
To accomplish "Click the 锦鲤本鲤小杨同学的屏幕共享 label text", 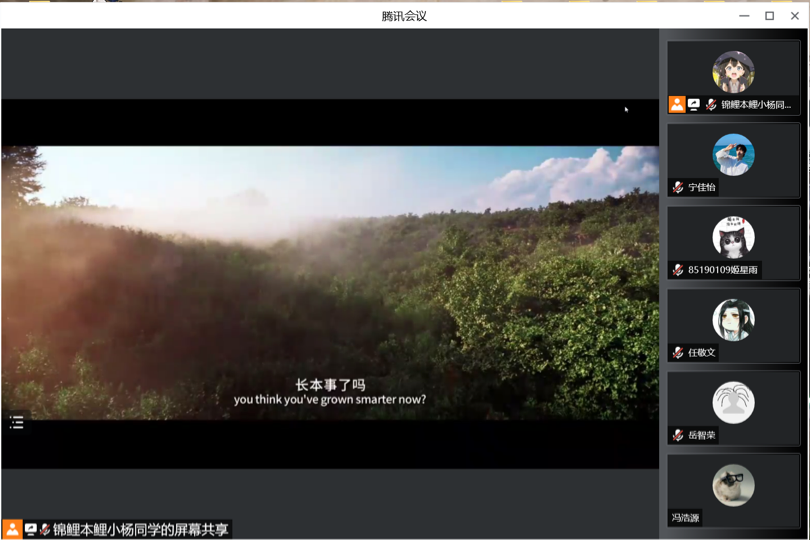I will pyautogui.click(x=140, y=529).
